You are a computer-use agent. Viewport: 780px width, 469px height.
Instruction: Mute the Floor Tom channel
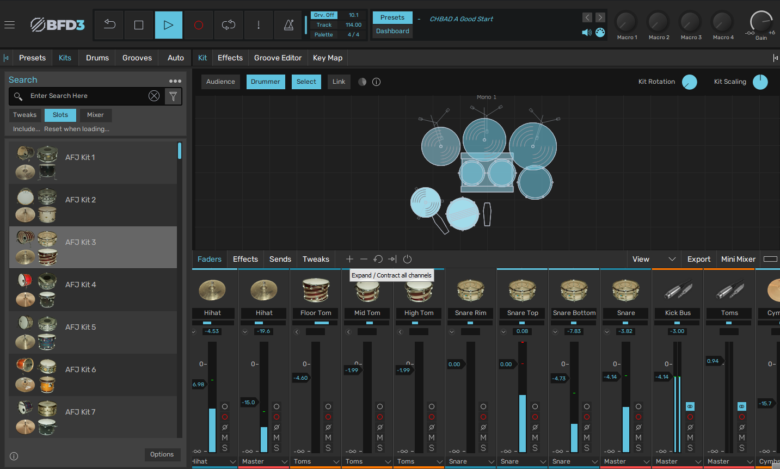[328, 438]
